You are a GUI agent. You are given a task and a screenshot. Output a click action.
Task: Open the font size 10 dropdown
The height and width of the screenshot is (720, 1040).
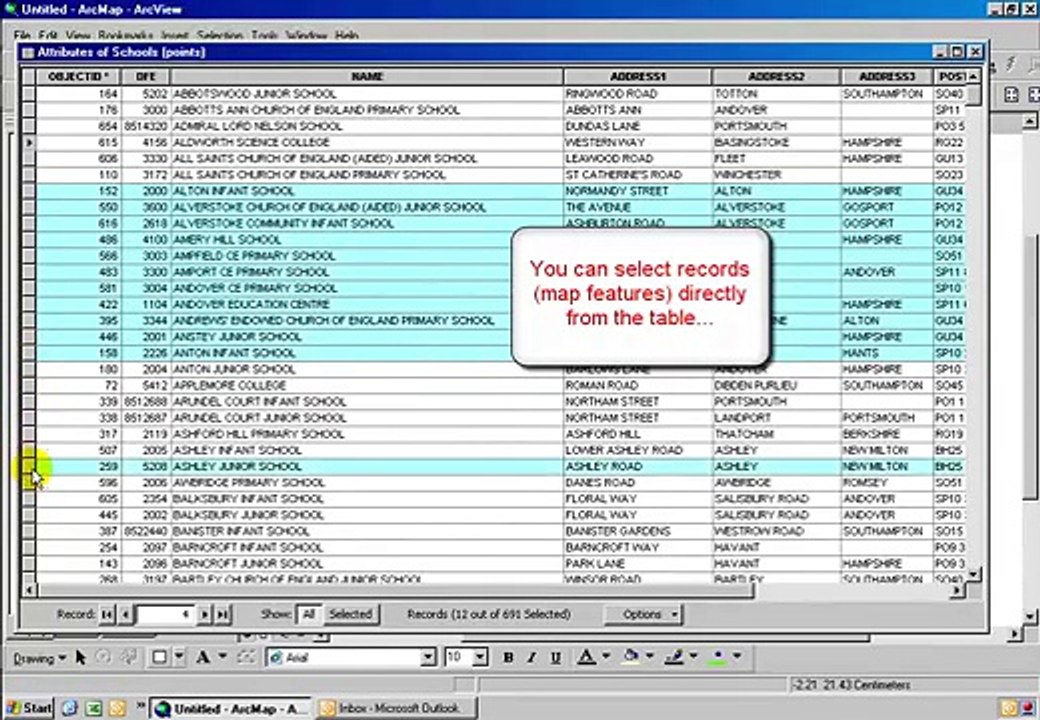[481, 658]
